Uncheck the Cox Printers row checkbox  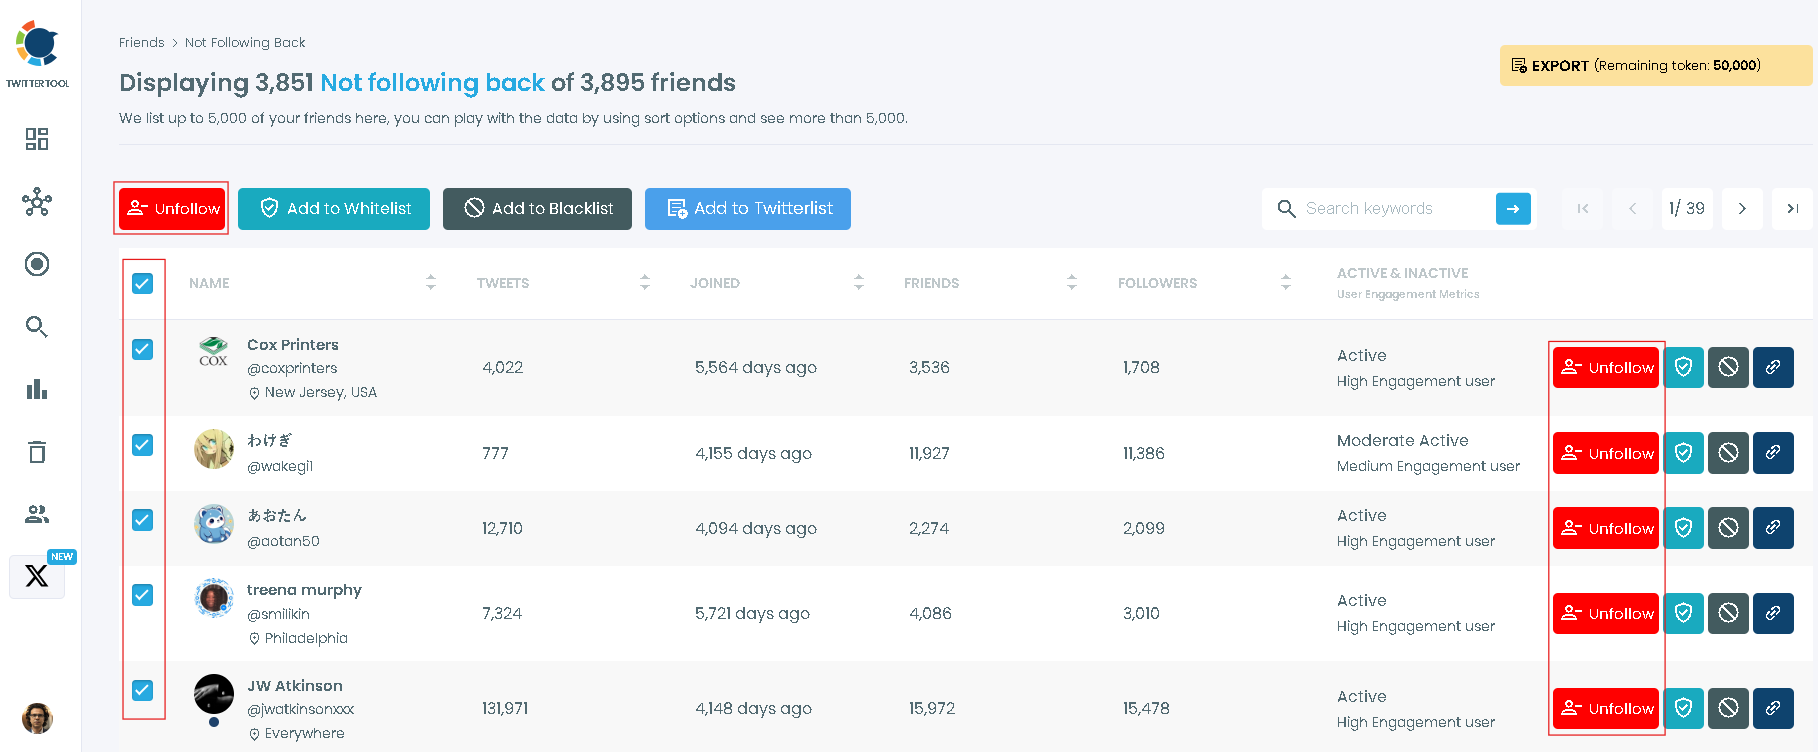pos(143,349)
